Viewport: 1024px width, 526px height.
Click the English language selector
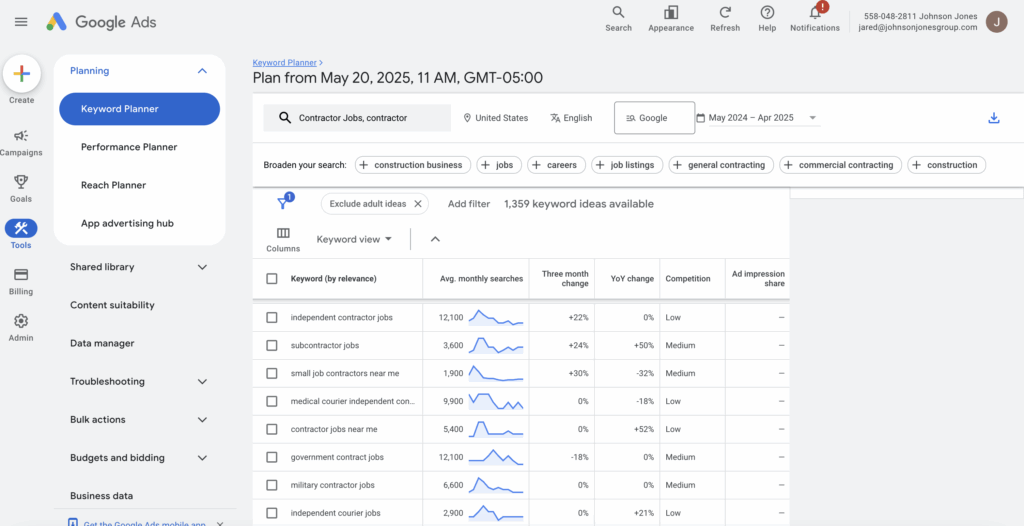[571, 118]
